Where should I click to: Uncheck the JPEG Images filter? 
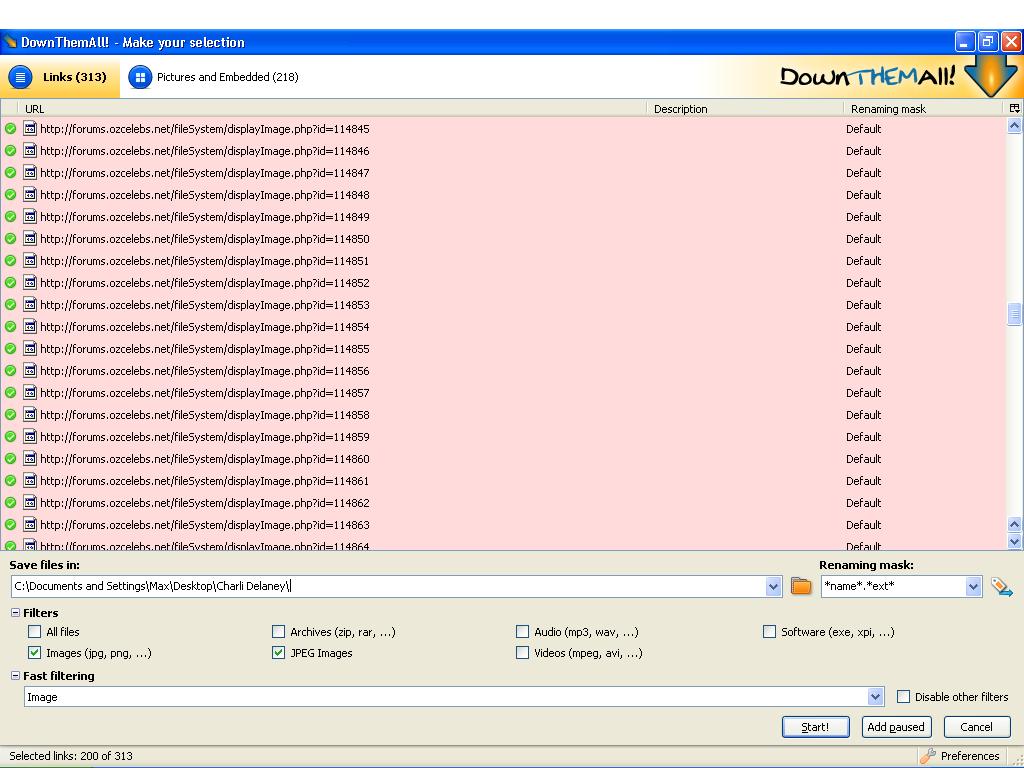(279, 653)
